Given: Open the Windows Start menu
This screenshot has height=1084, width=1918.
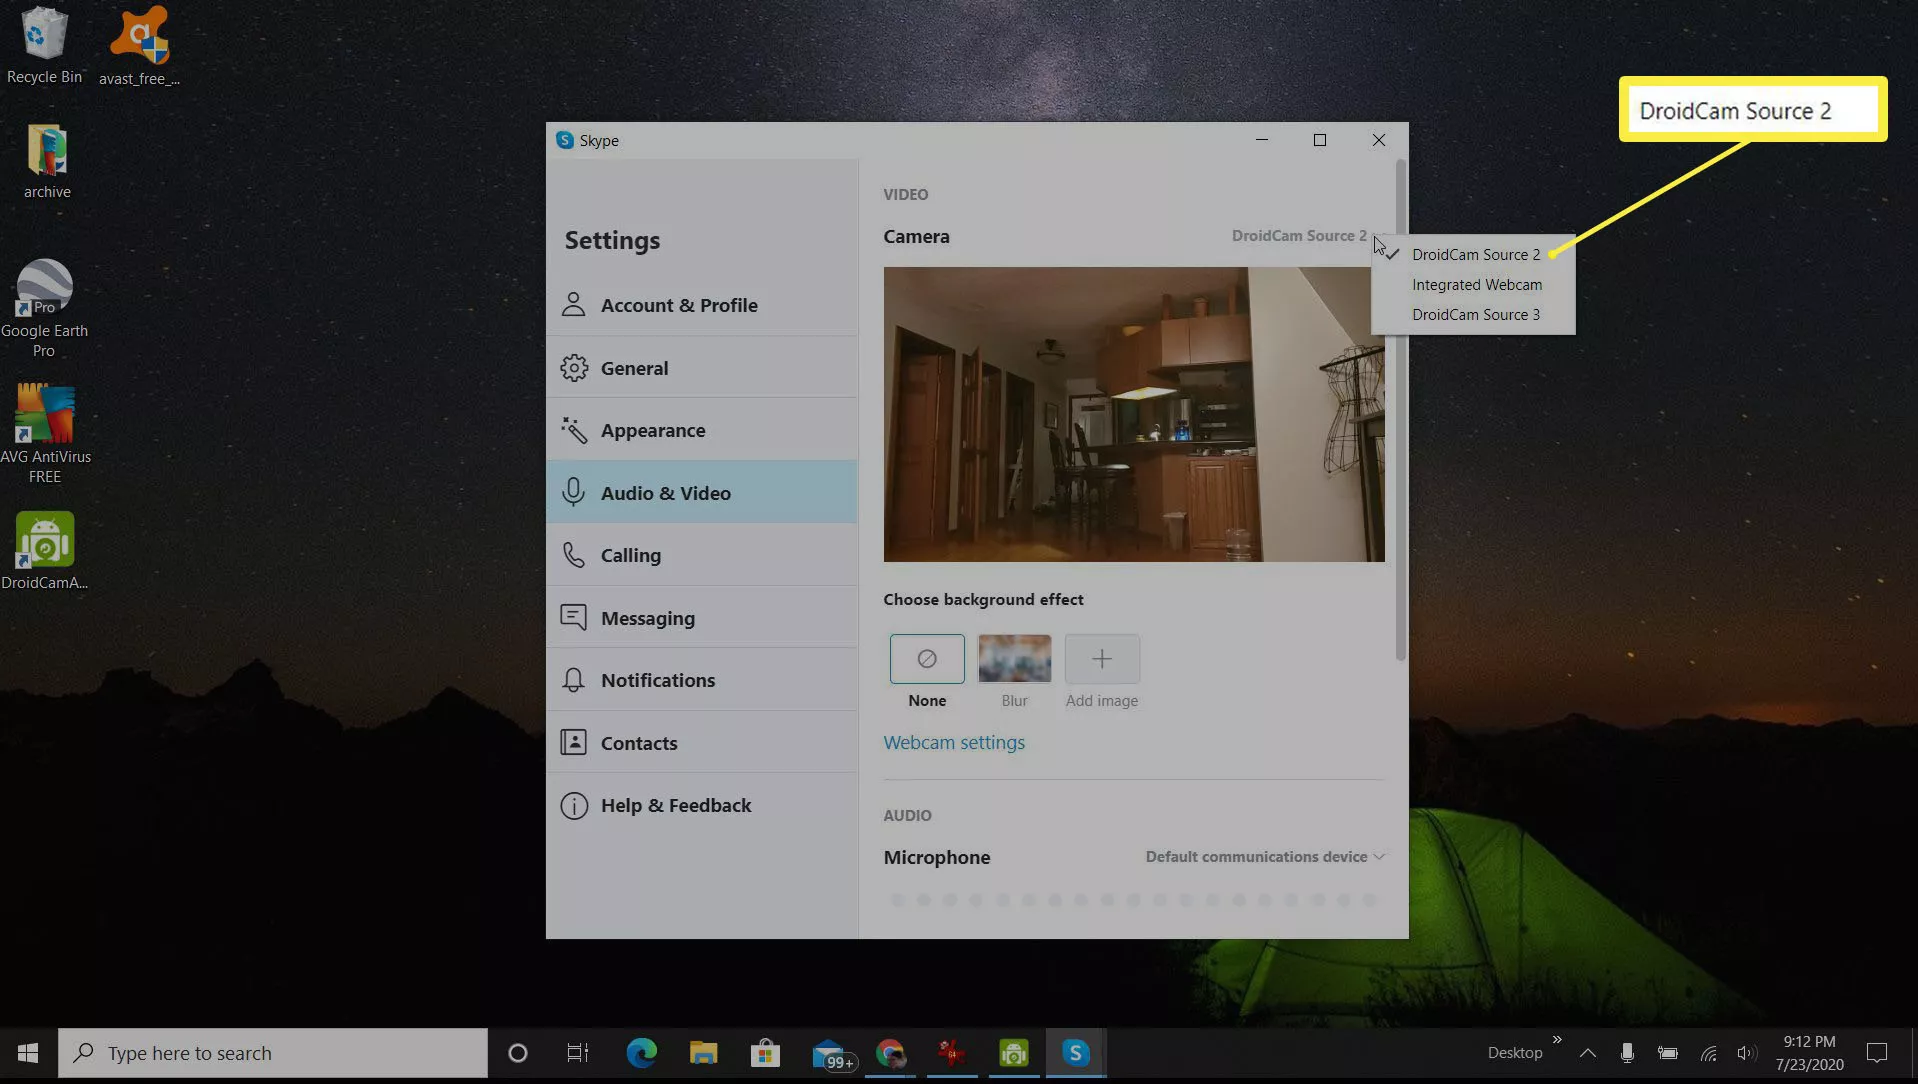Looking at the screenshot, I should [x=28, y=1053].
